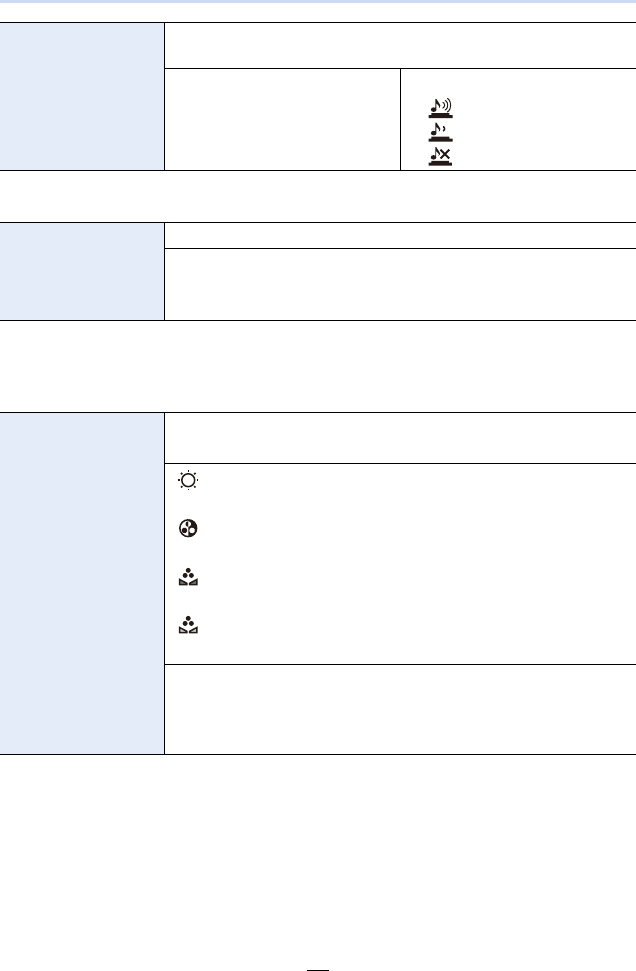The width and height of the screenshot is (636, 971).
Task: Click the blue header cell of the first table
Action: coord(82,96)
